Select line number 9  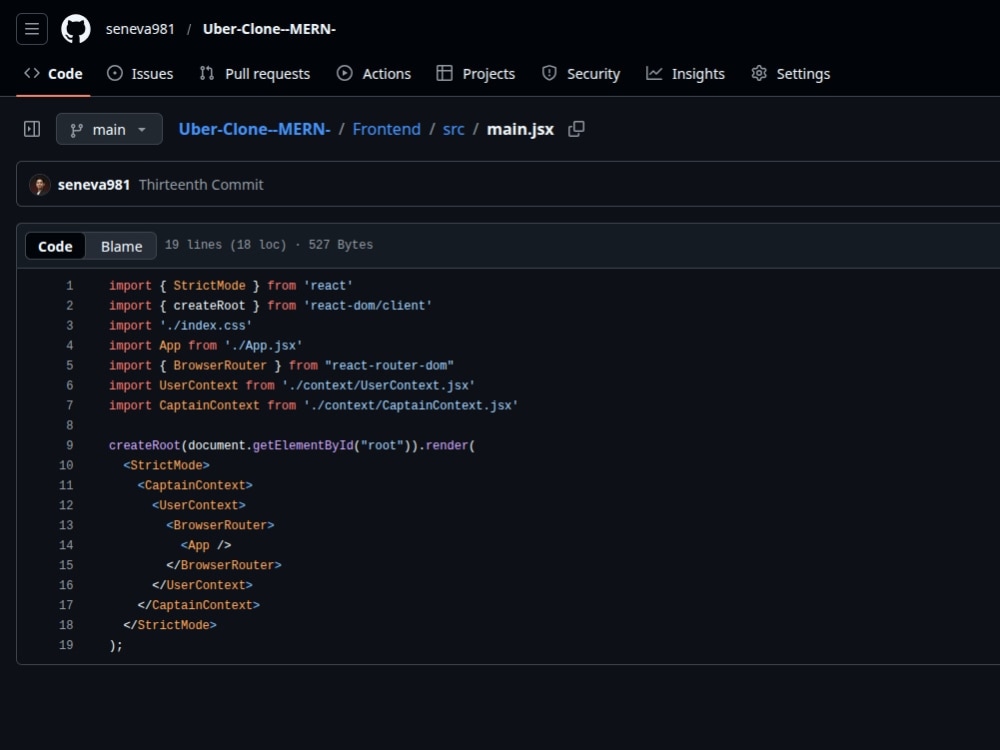[x=70, y=445]
